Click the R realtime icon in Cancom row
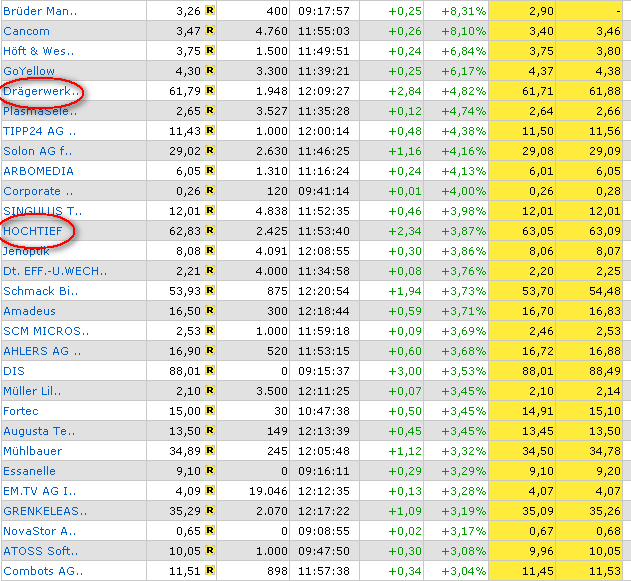The width and height of the screenshot is (631, 581). coord(210,30)
